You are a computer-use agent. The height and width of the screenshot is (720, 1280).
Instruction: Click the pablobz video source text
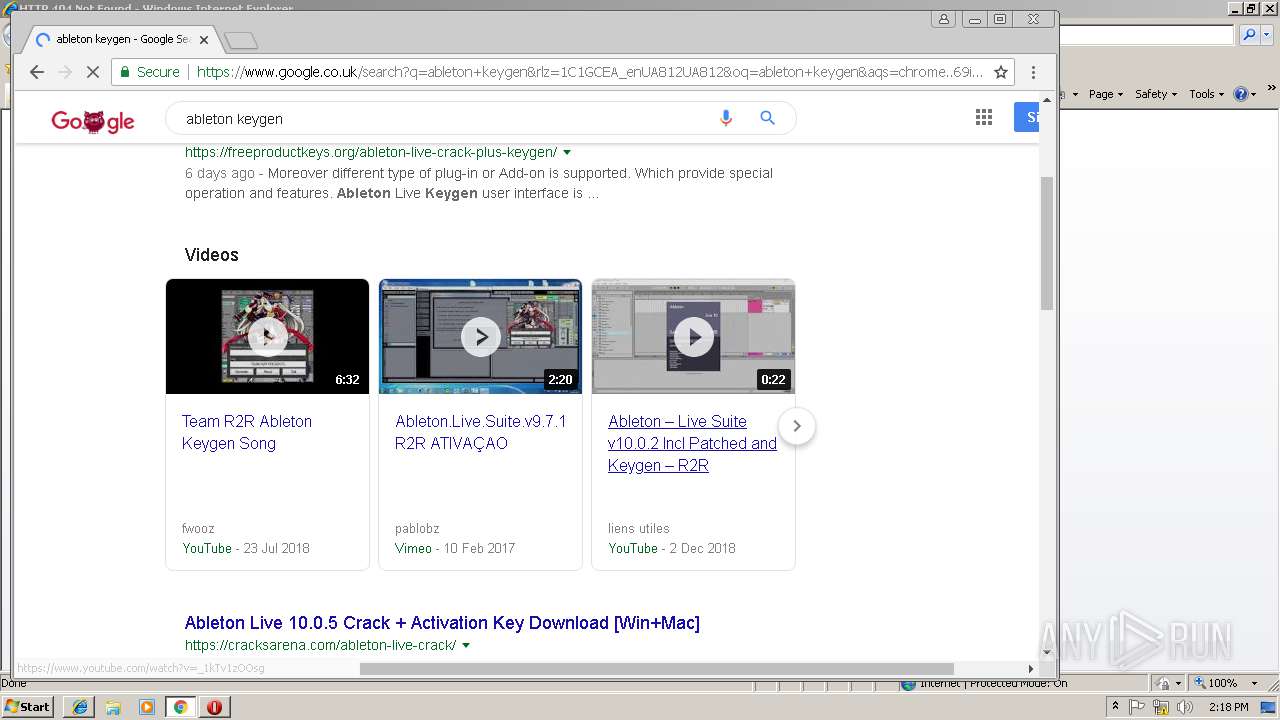[417, 528]
